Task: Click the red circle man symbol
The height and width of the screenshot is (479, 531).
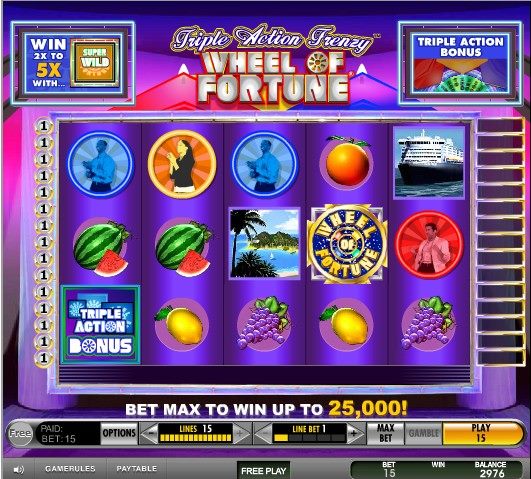Action: tap(429, 245)
